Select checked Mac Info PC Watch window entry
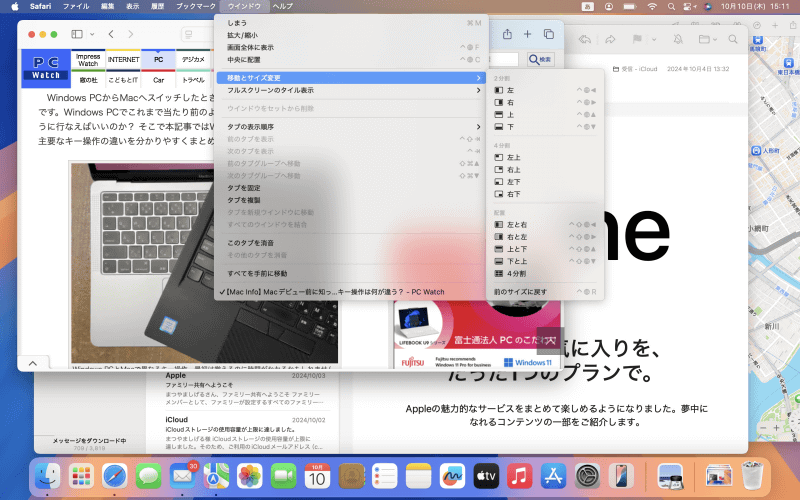The width and height of the screenshot is (800, 500). coord(351,292)
